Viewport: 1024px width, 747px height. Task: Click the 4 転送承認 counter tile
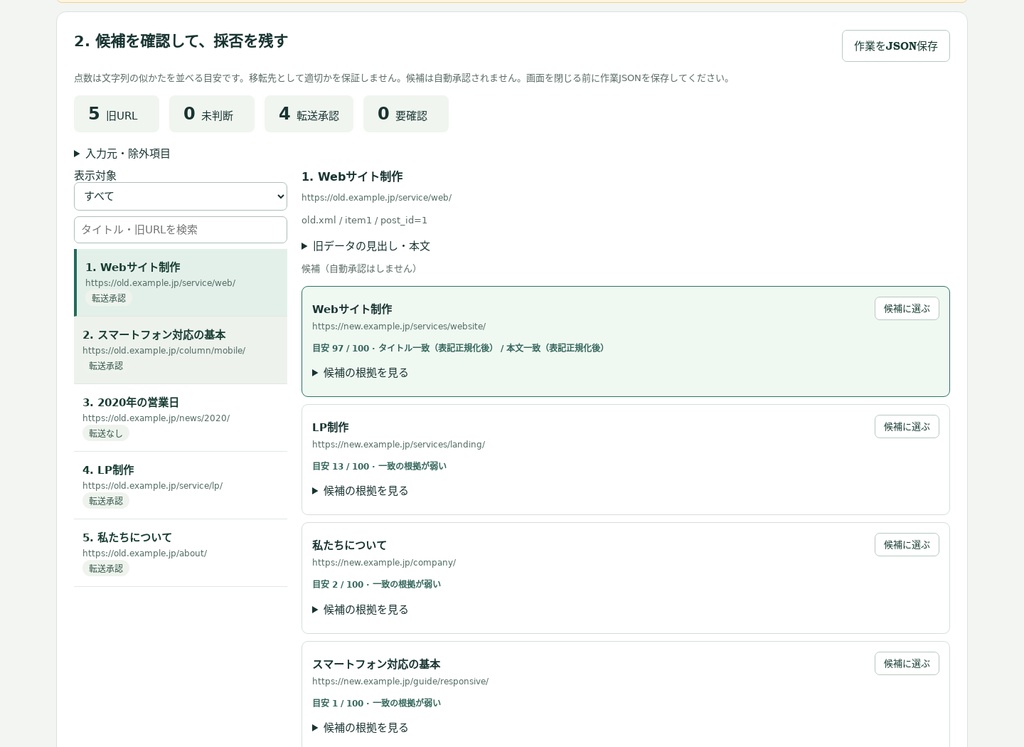coord(309,114)
